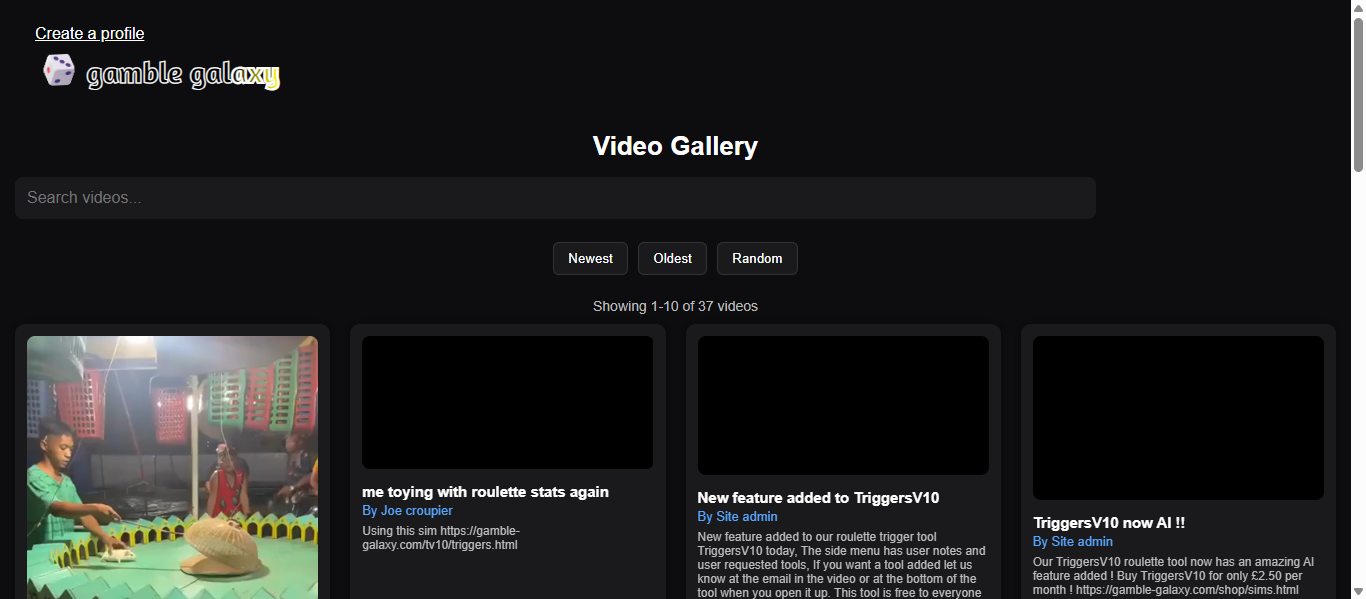Click Site admin under New feature video
1366x599 pixels.
tap(737, 517)
